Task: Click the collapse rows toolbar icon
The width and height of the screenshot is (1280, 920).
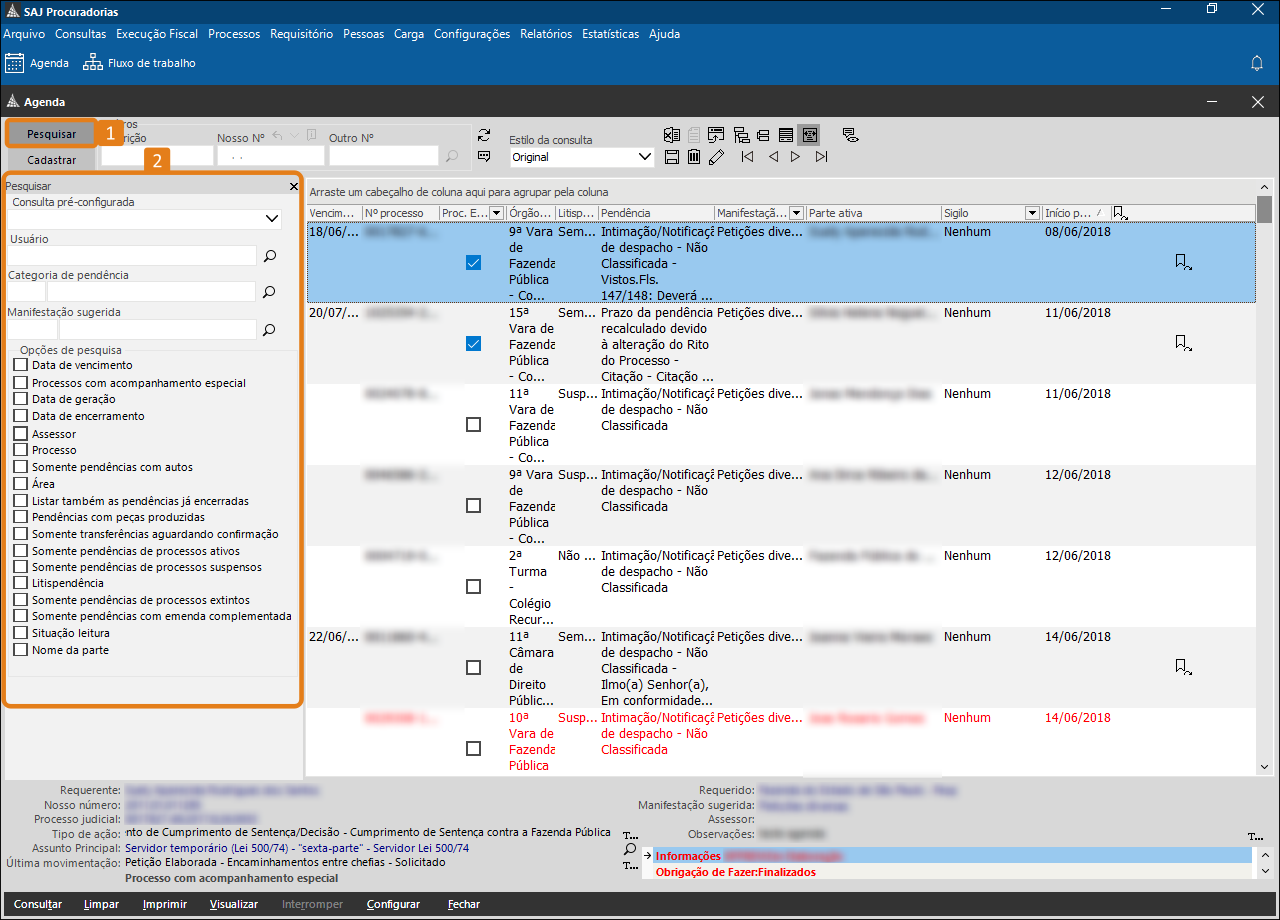Action: (763, 135)
